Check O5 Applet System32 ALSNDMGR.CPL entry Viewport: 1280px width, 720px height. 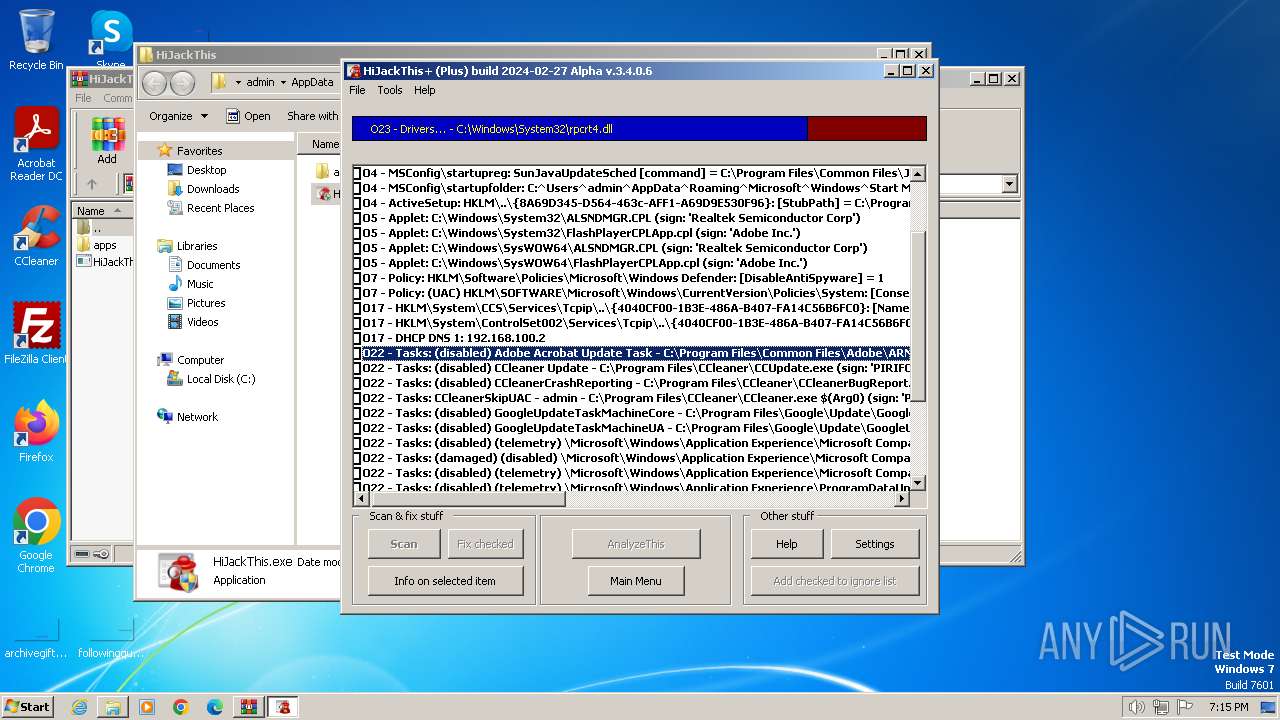(x=358, y=218)
